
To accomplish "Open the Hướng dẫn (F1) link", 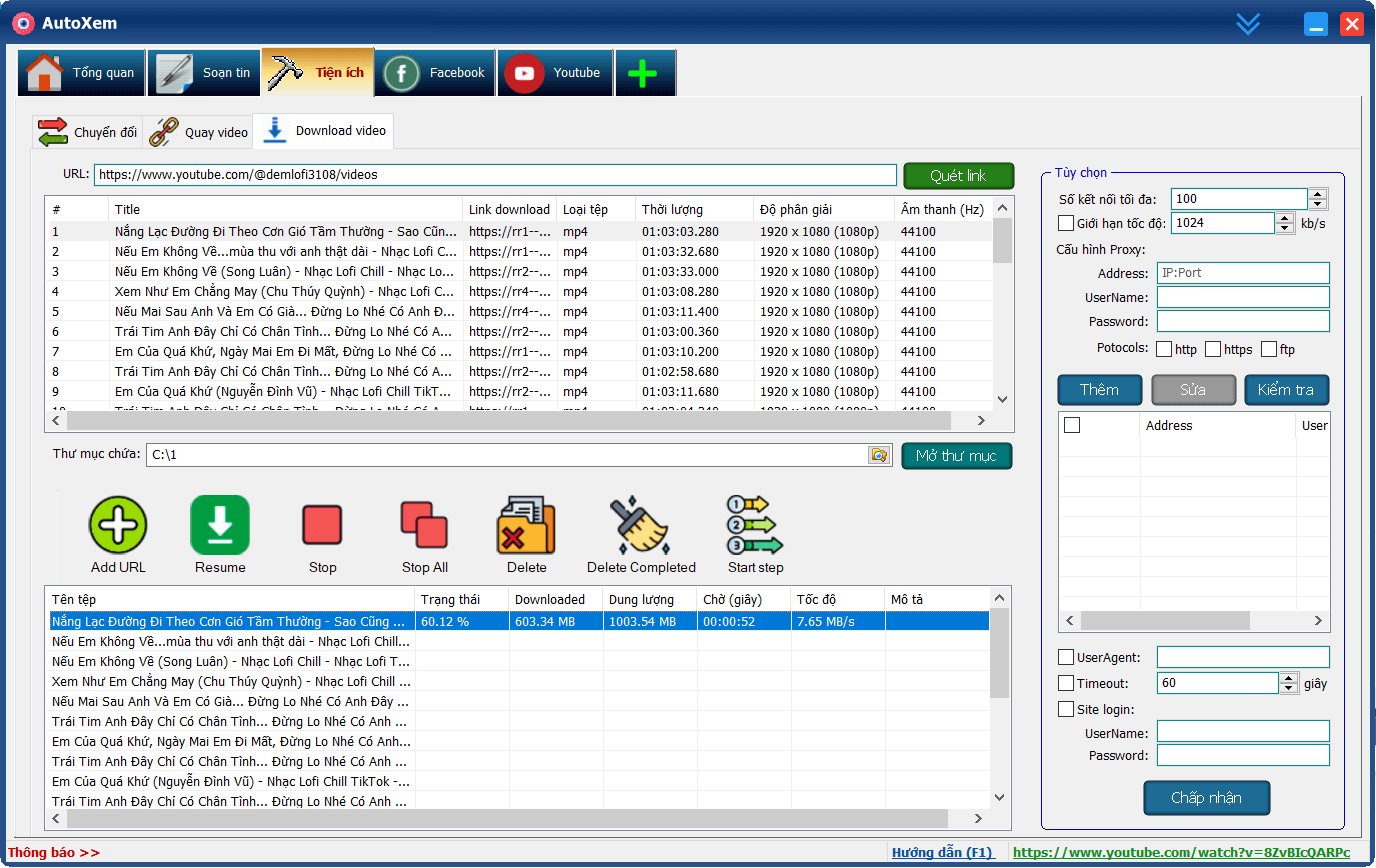I will point(942,853).
